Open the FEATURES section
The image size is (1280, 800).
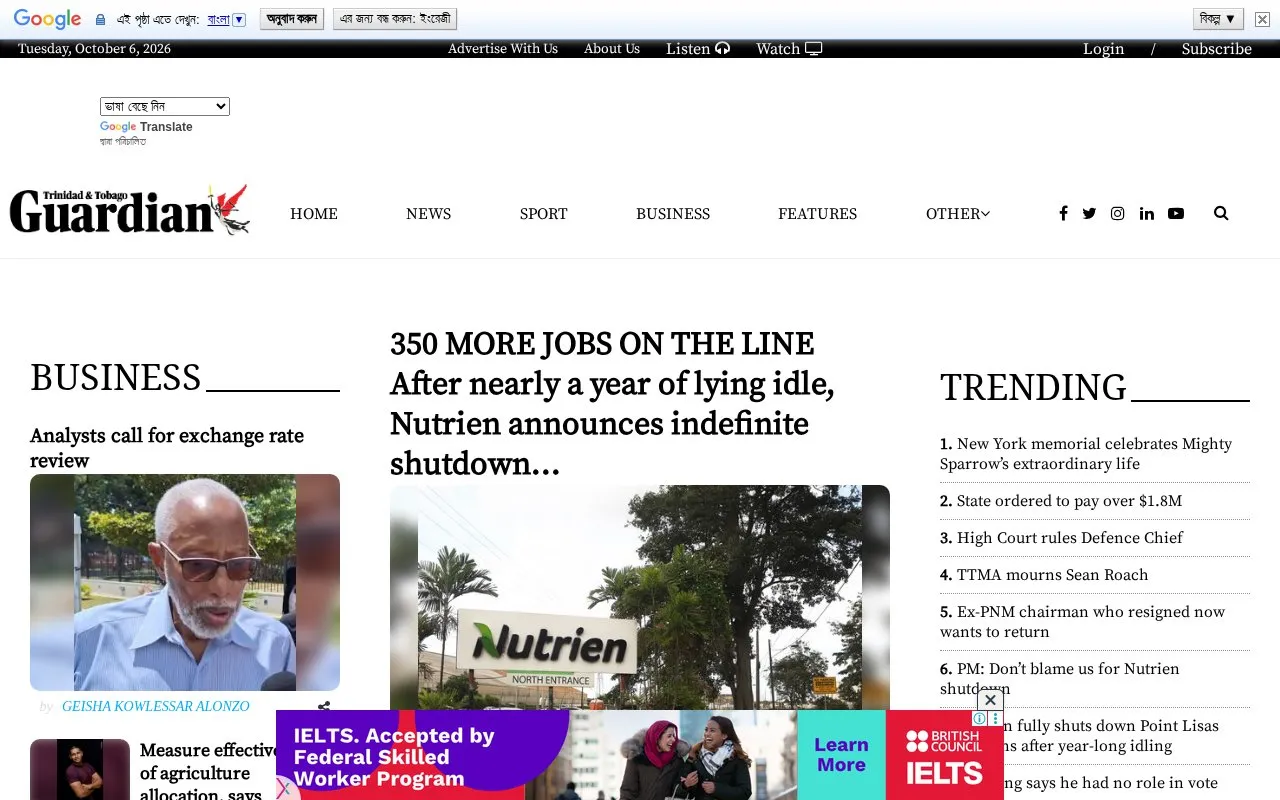pyautogui.click(x=817, y=213)
